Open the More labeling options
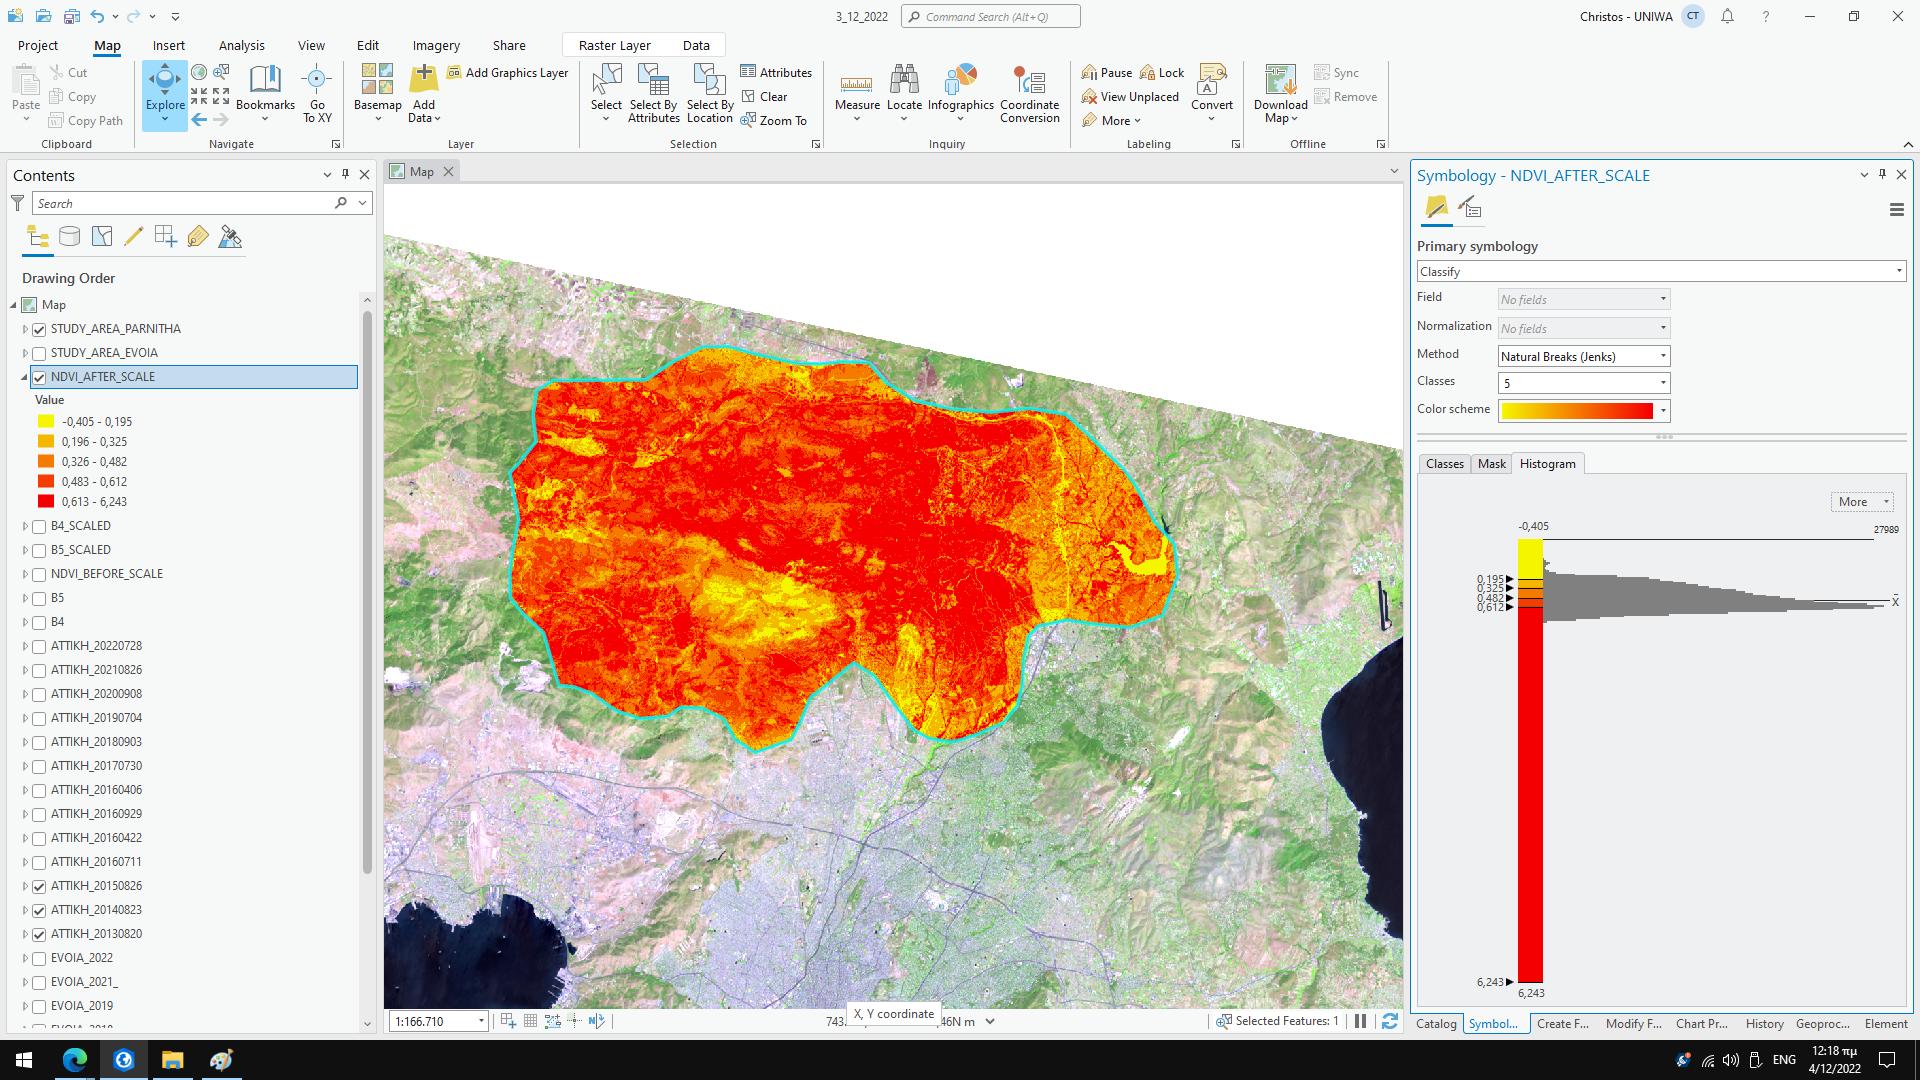 (1111, 120)
